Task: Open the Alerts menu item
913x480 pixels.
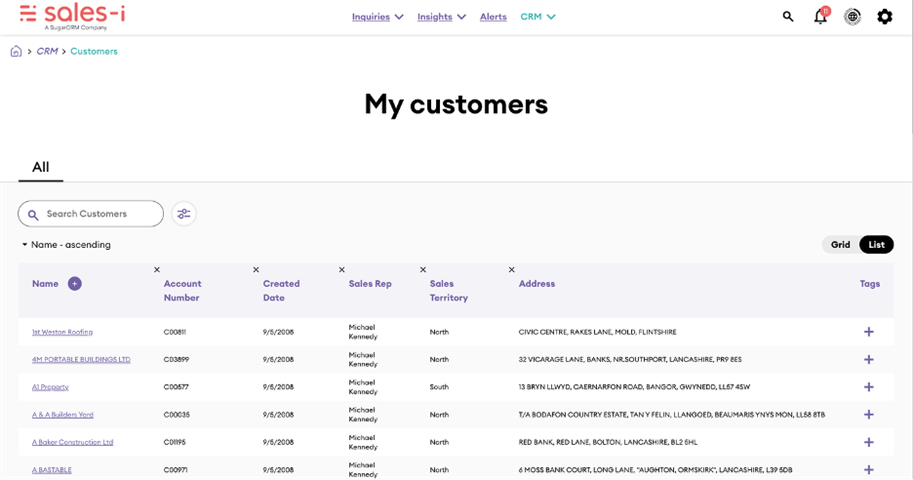Action: (493, 17)
